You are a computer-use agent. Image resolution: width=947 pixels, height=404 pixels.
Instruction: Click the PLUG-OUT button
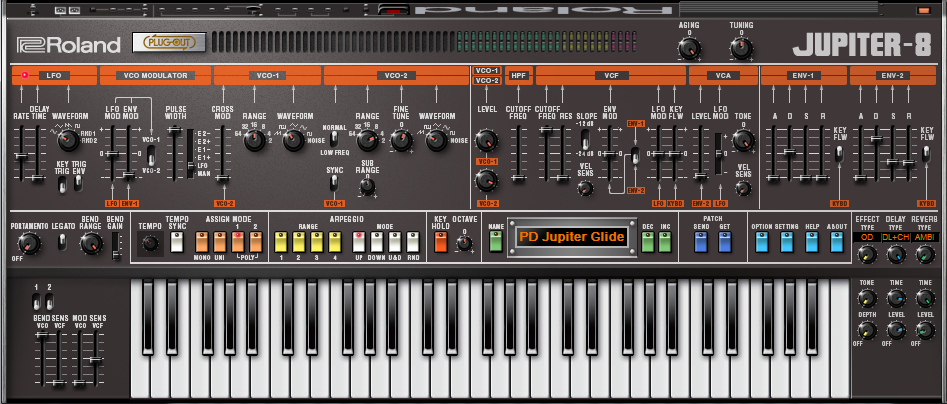(169, 43)
